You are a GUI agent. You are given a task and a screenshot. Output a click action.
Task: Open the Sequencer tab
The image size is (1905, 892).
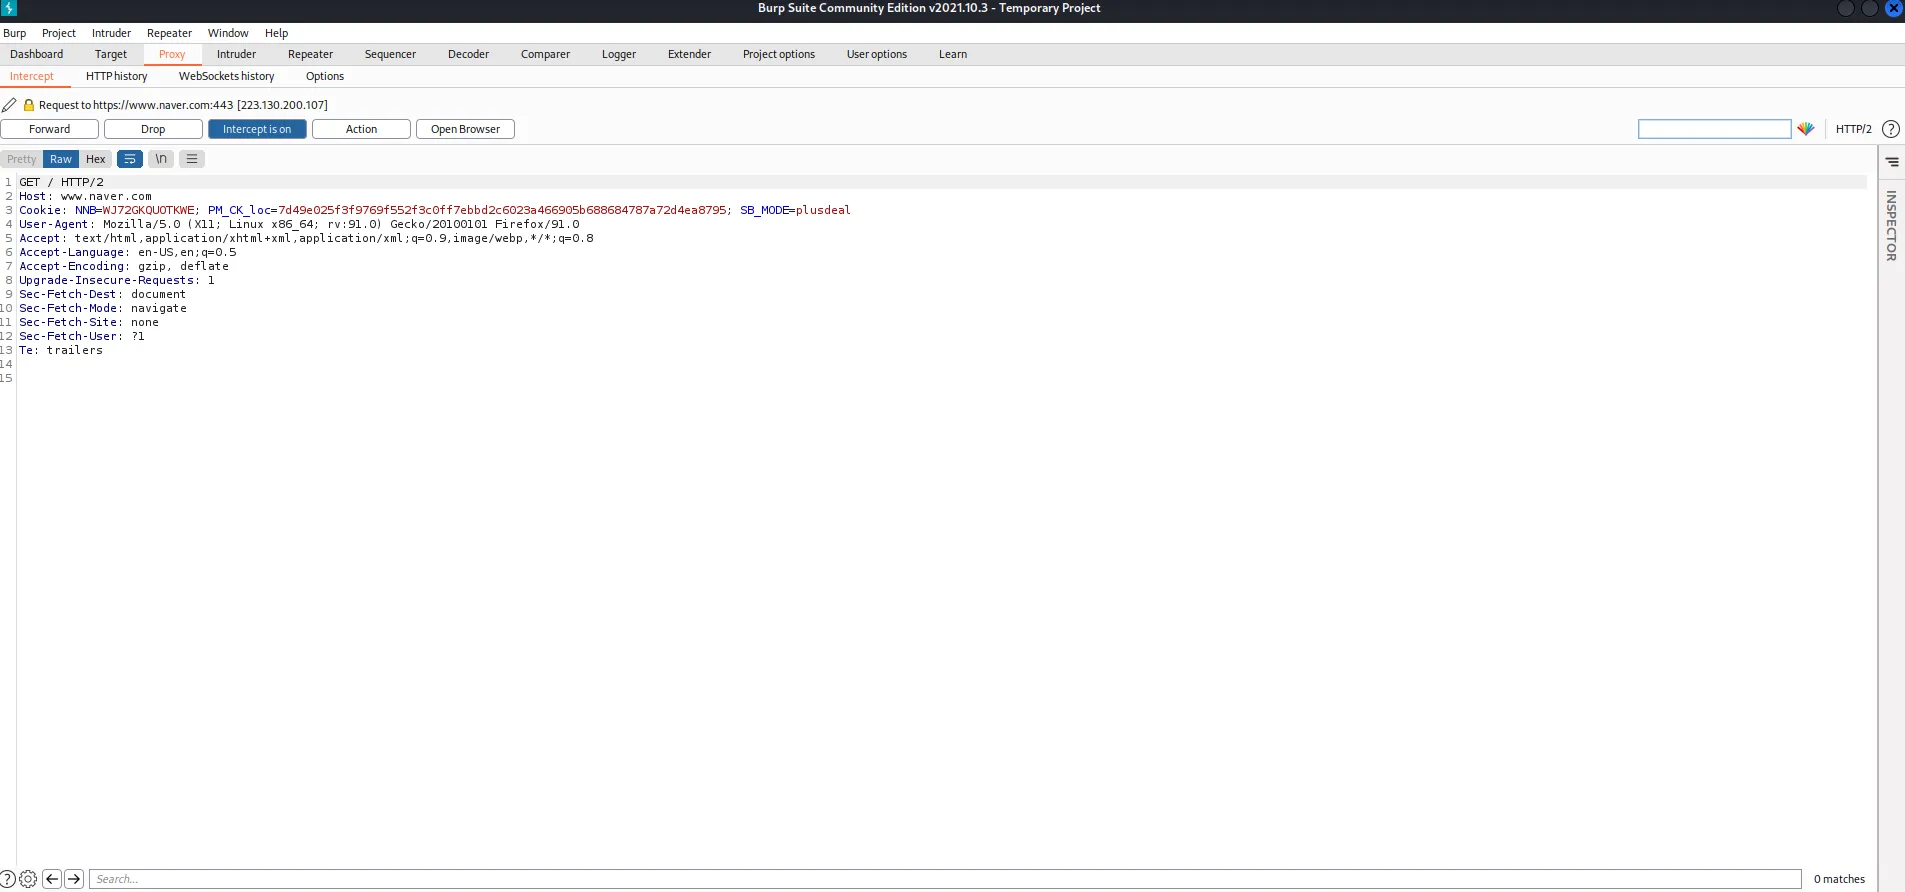tap(390, 54)
